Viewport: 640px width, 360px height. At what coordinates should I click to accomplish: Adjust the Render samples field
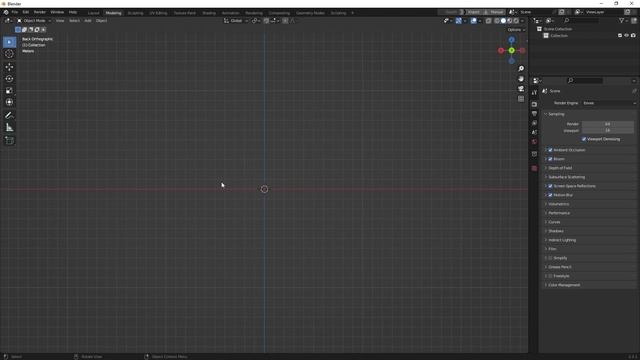[x=608, y=124]
